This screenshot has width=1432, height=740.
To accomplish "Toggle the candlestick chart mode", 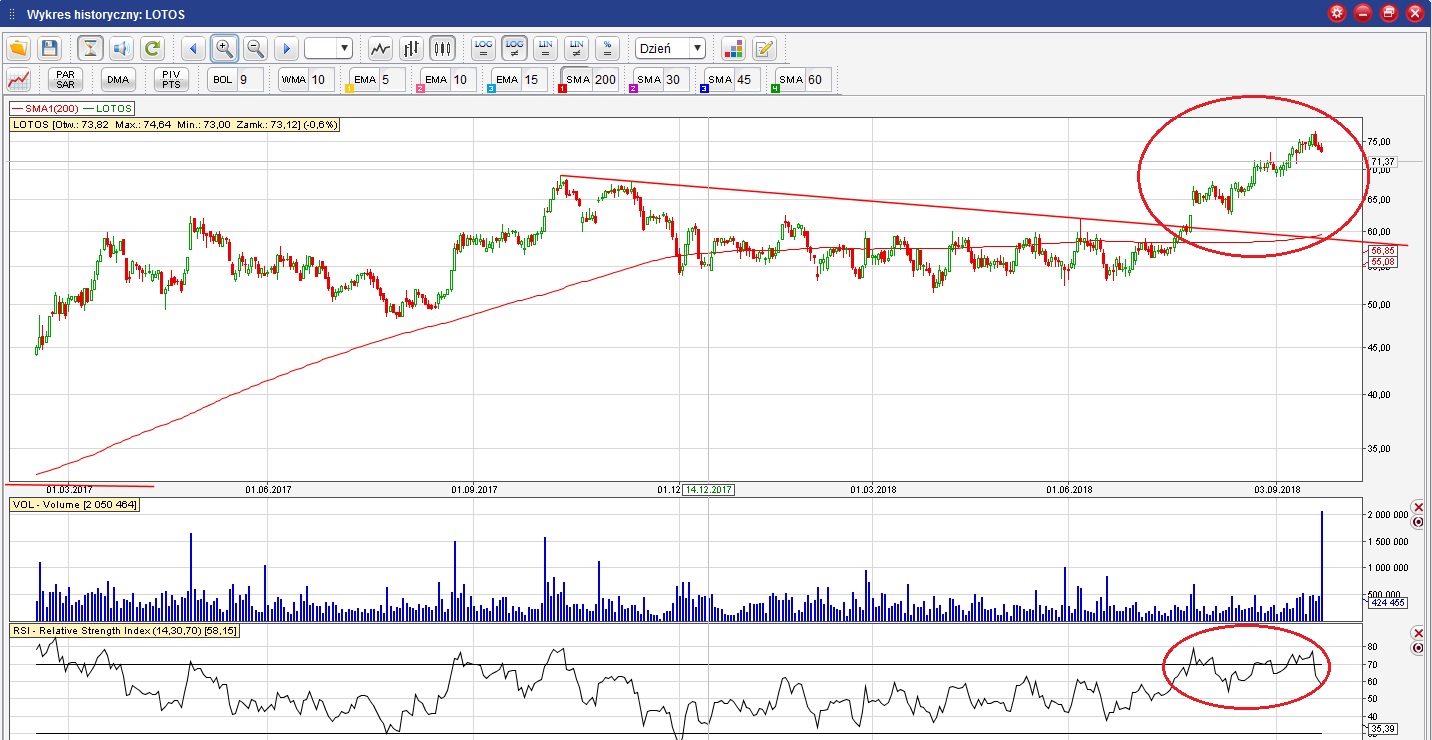I will point(442,48).
